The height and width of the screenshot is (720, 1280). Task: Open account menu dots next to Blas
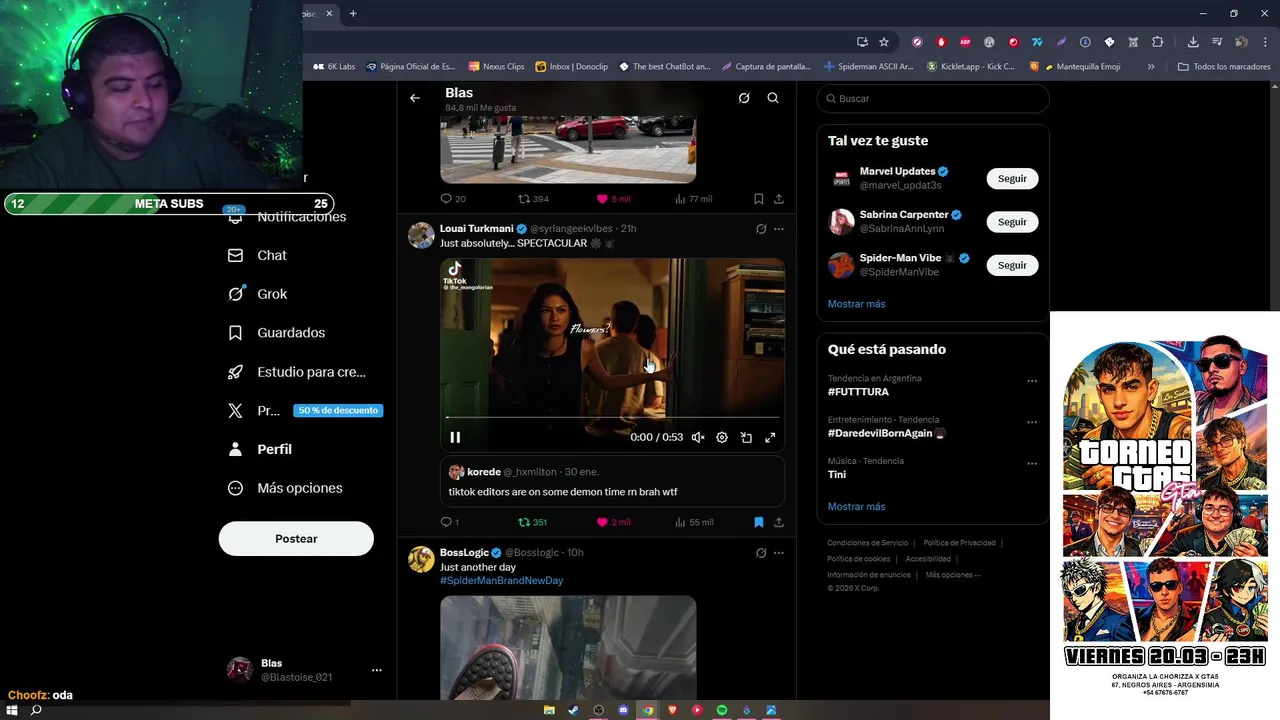(377, 670)
